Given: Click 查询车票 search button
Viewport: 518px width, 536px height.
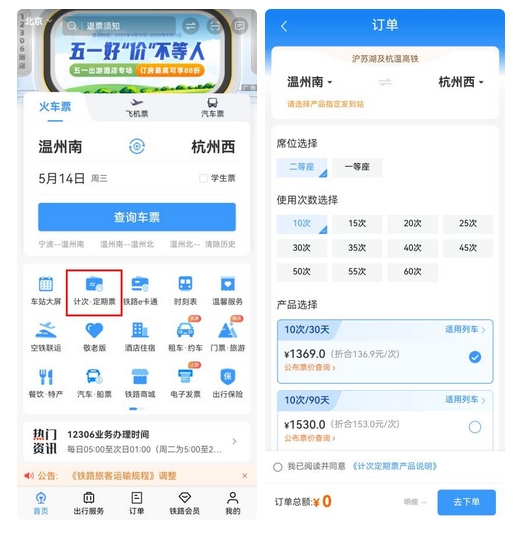Looking at the screenshot, I should click(x=137, y=217).
